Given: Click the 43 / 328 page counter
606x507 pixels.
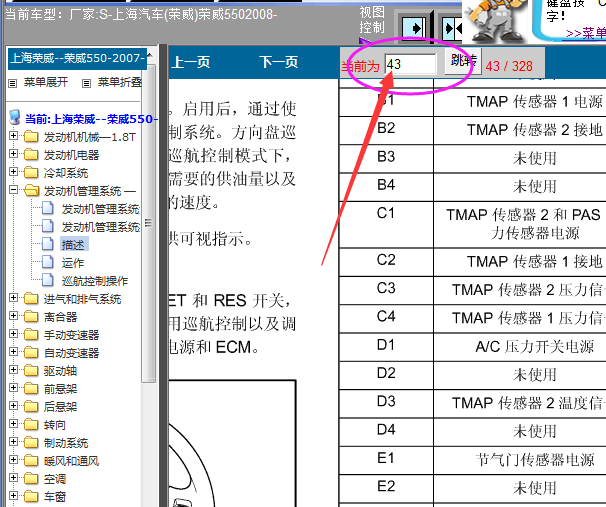Looking at the screenshot, I should 509,66.
